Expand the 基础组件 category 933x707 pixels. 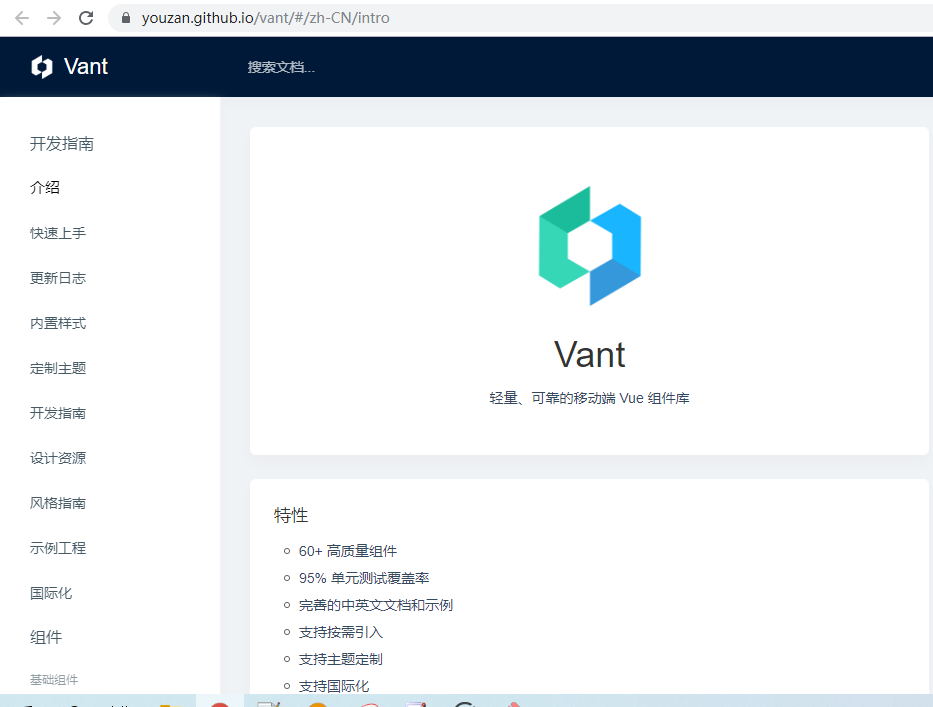[53, 679]
